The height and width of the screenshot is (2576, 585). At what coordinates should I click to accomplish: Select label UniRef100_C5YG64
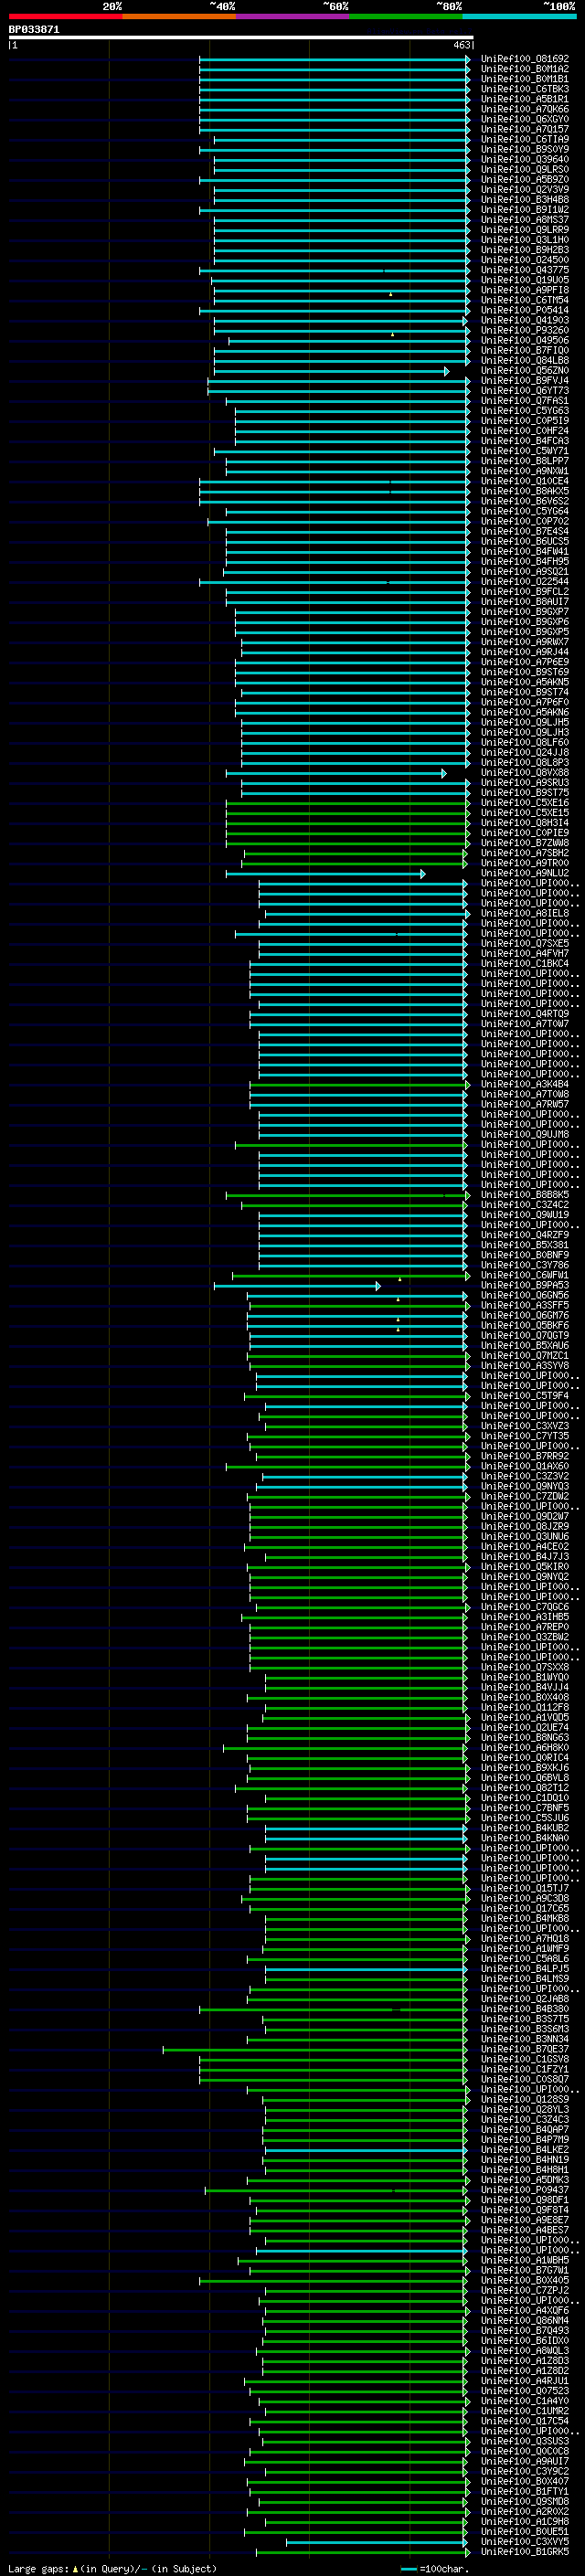click(x=525, y=512)
